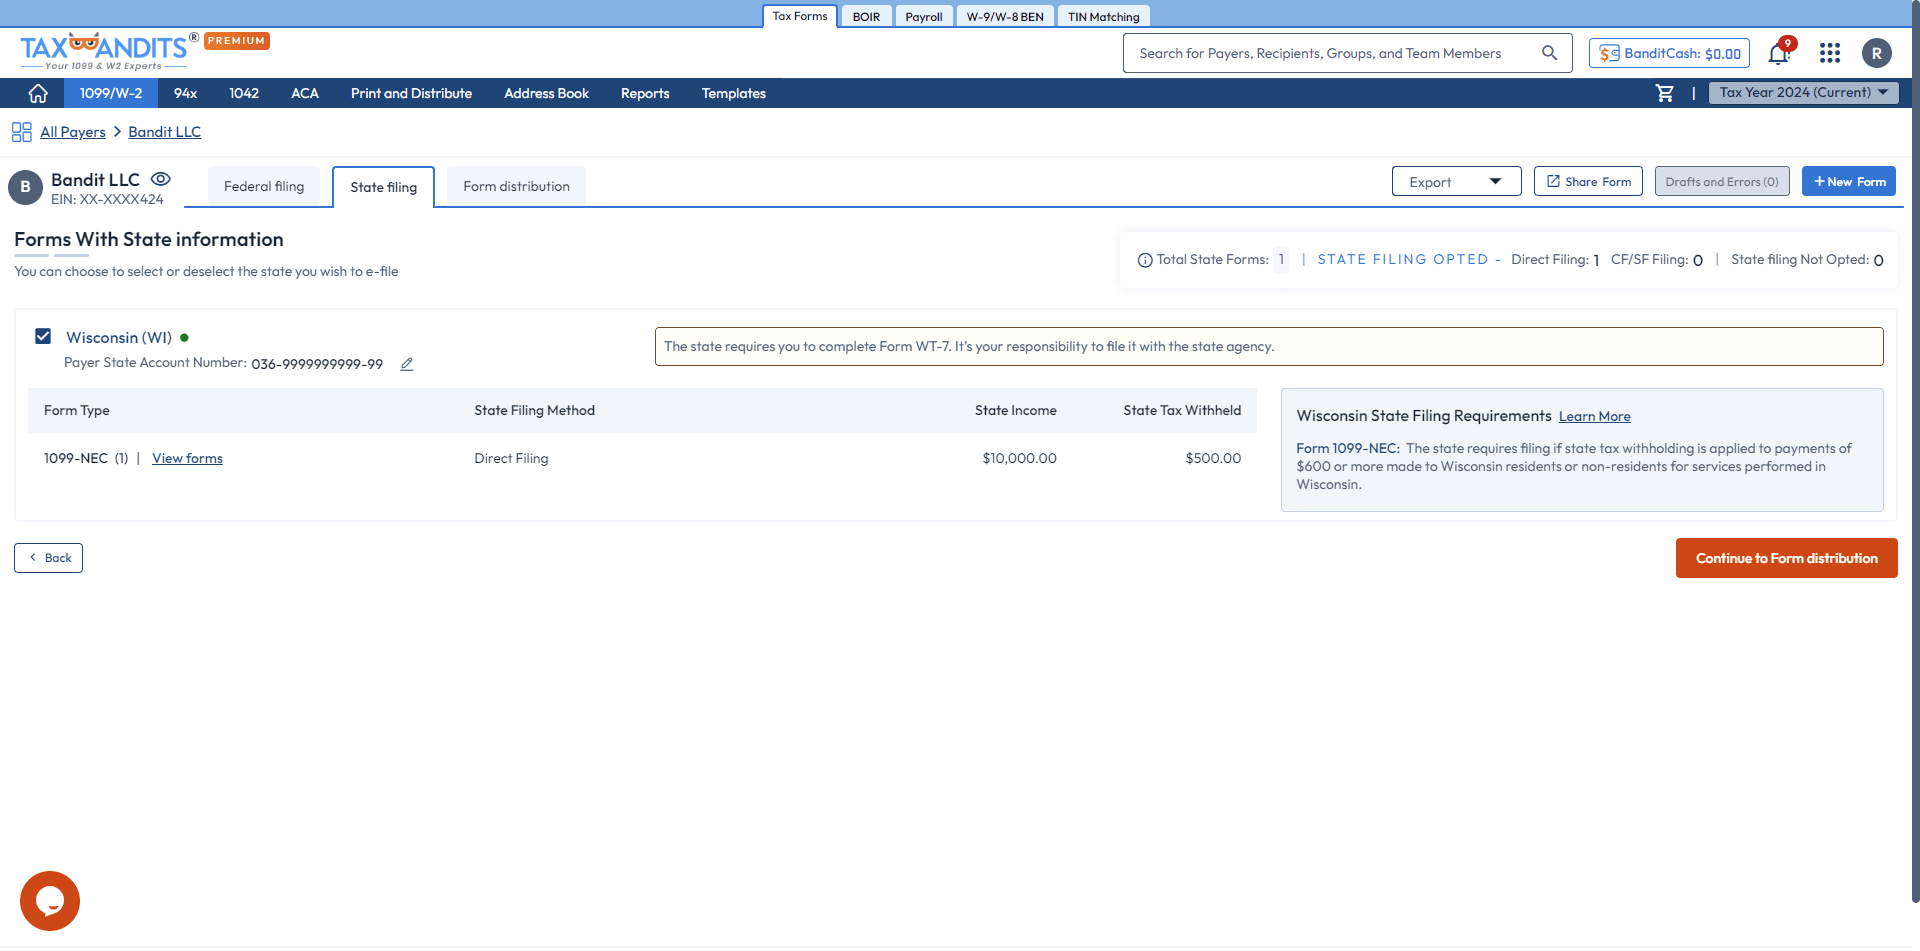Open the apps grid menu
1920x951 pixels.
(x=1830, y=53)
